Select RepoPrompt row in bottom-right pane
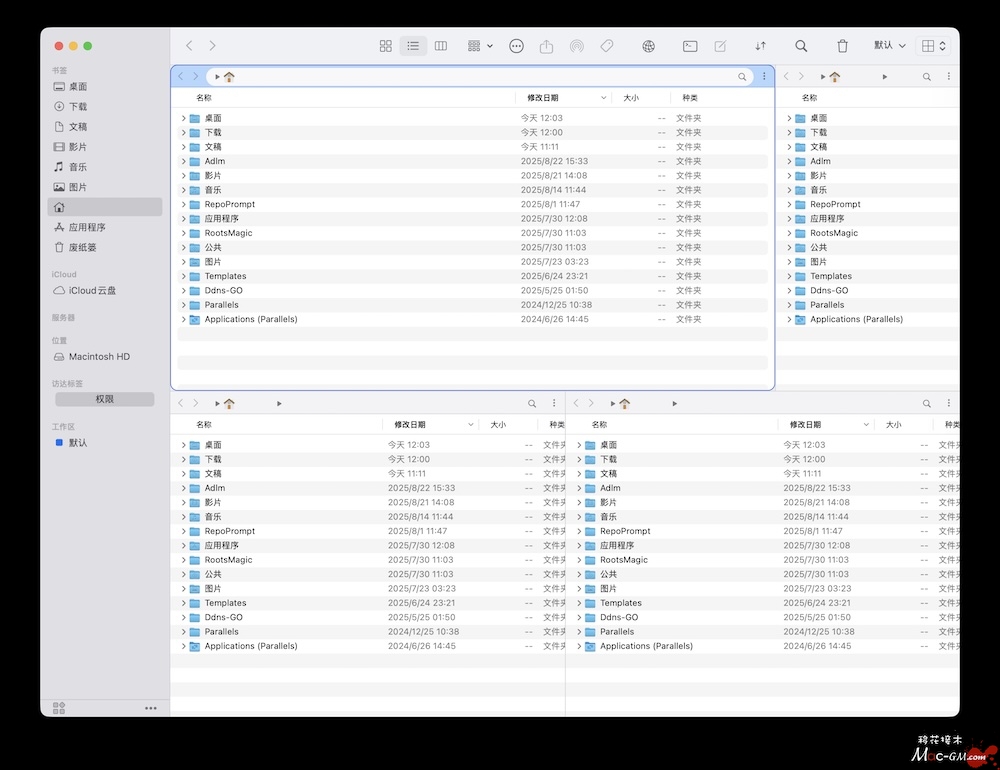 763,531
